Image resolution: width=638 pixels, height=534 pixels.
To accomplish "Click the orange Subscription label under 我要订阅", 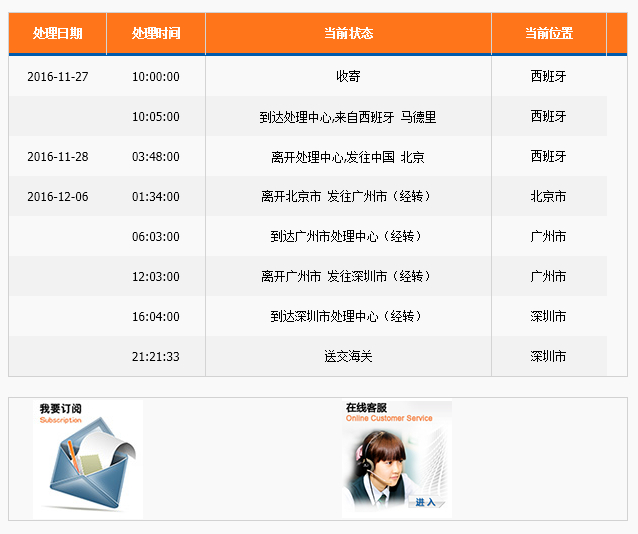I will pos(61,420).
